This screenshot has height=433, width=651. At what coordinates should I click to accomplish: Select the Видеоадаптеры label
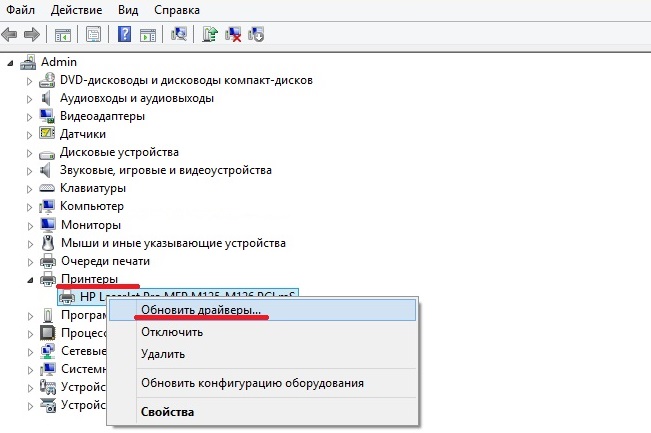[102, 116]
